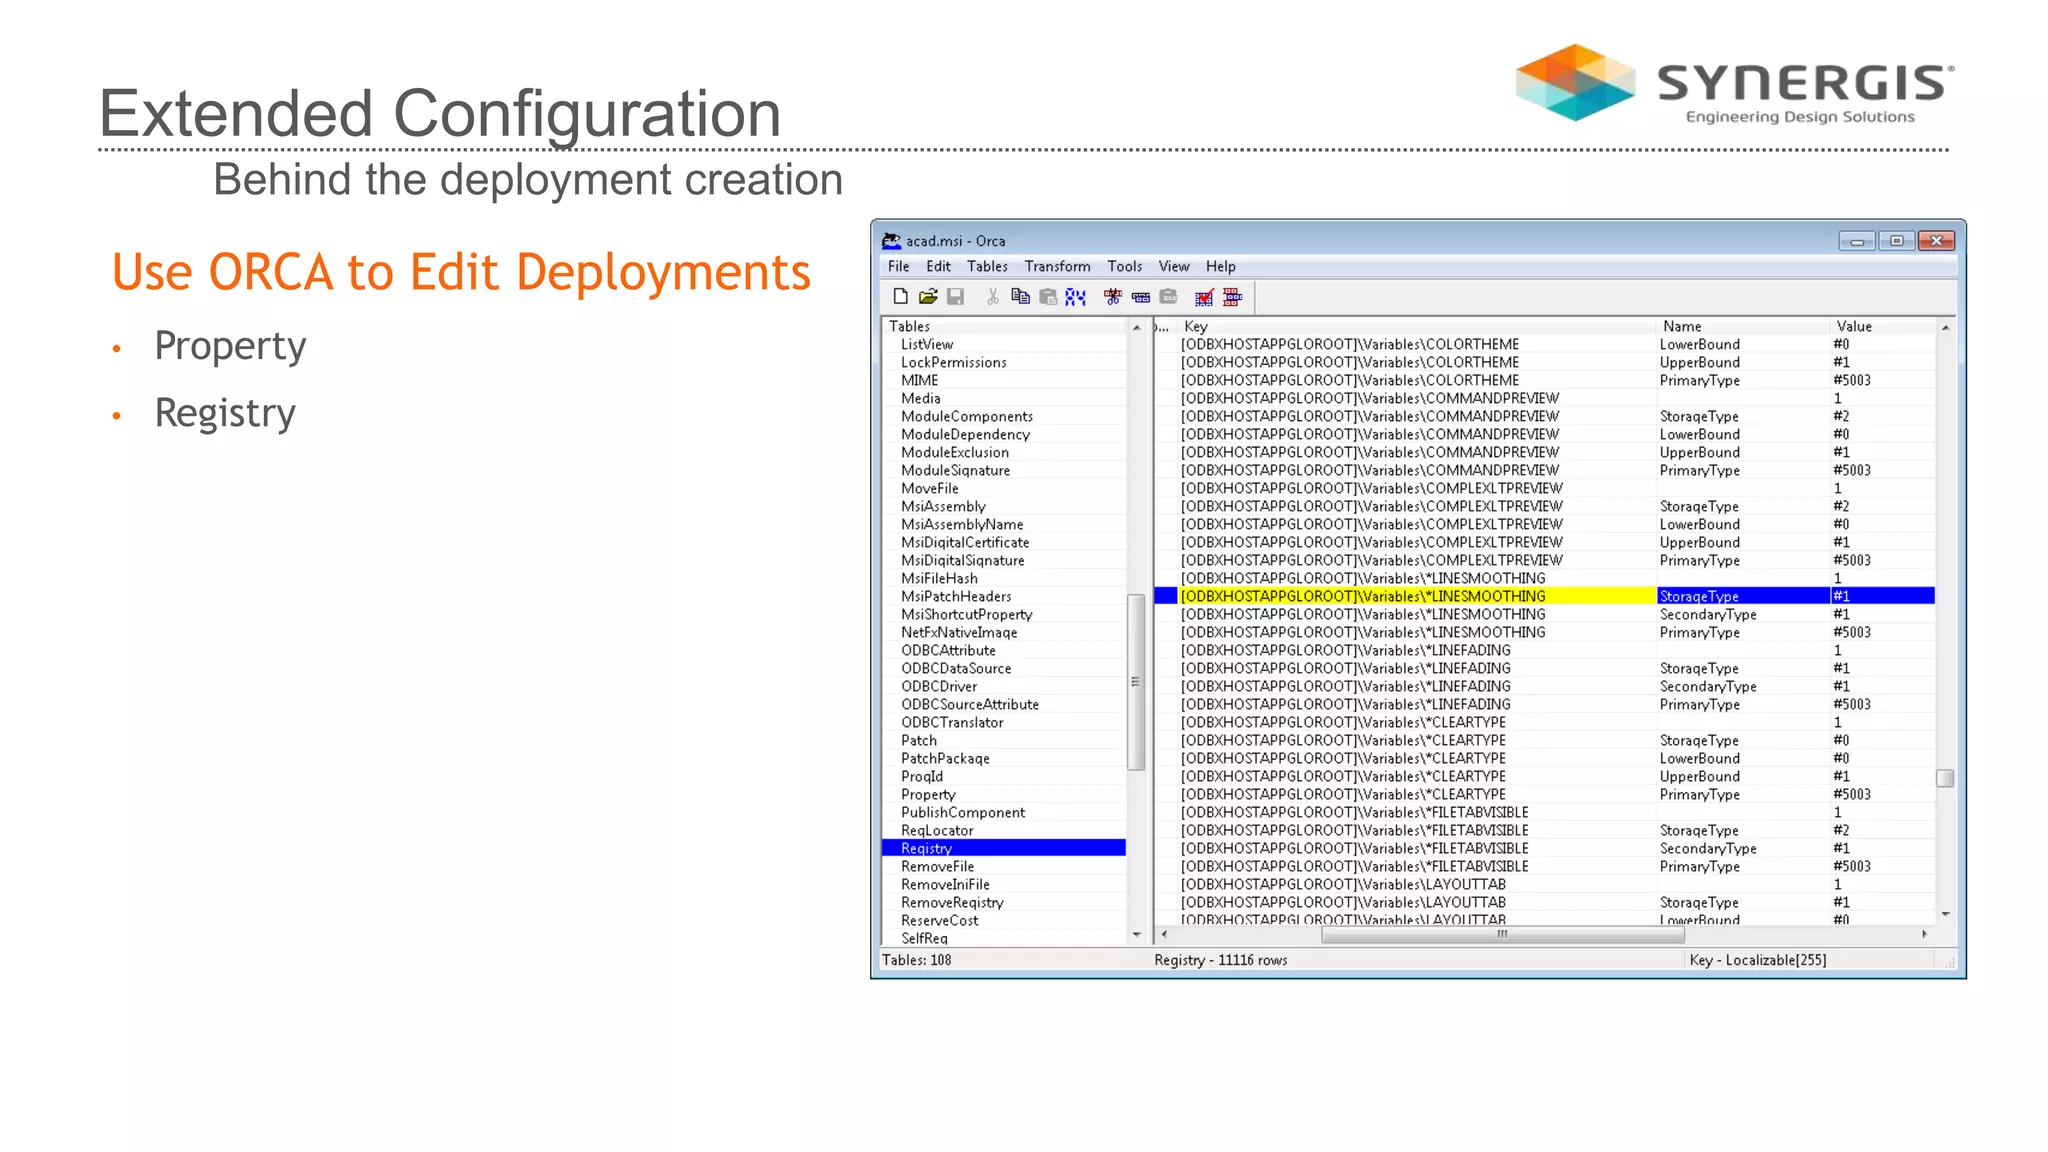Click the highlighted LINESMOOTHING StorageType key cell
Screen dimensions: 2048x1152
tap(1417, 596)
